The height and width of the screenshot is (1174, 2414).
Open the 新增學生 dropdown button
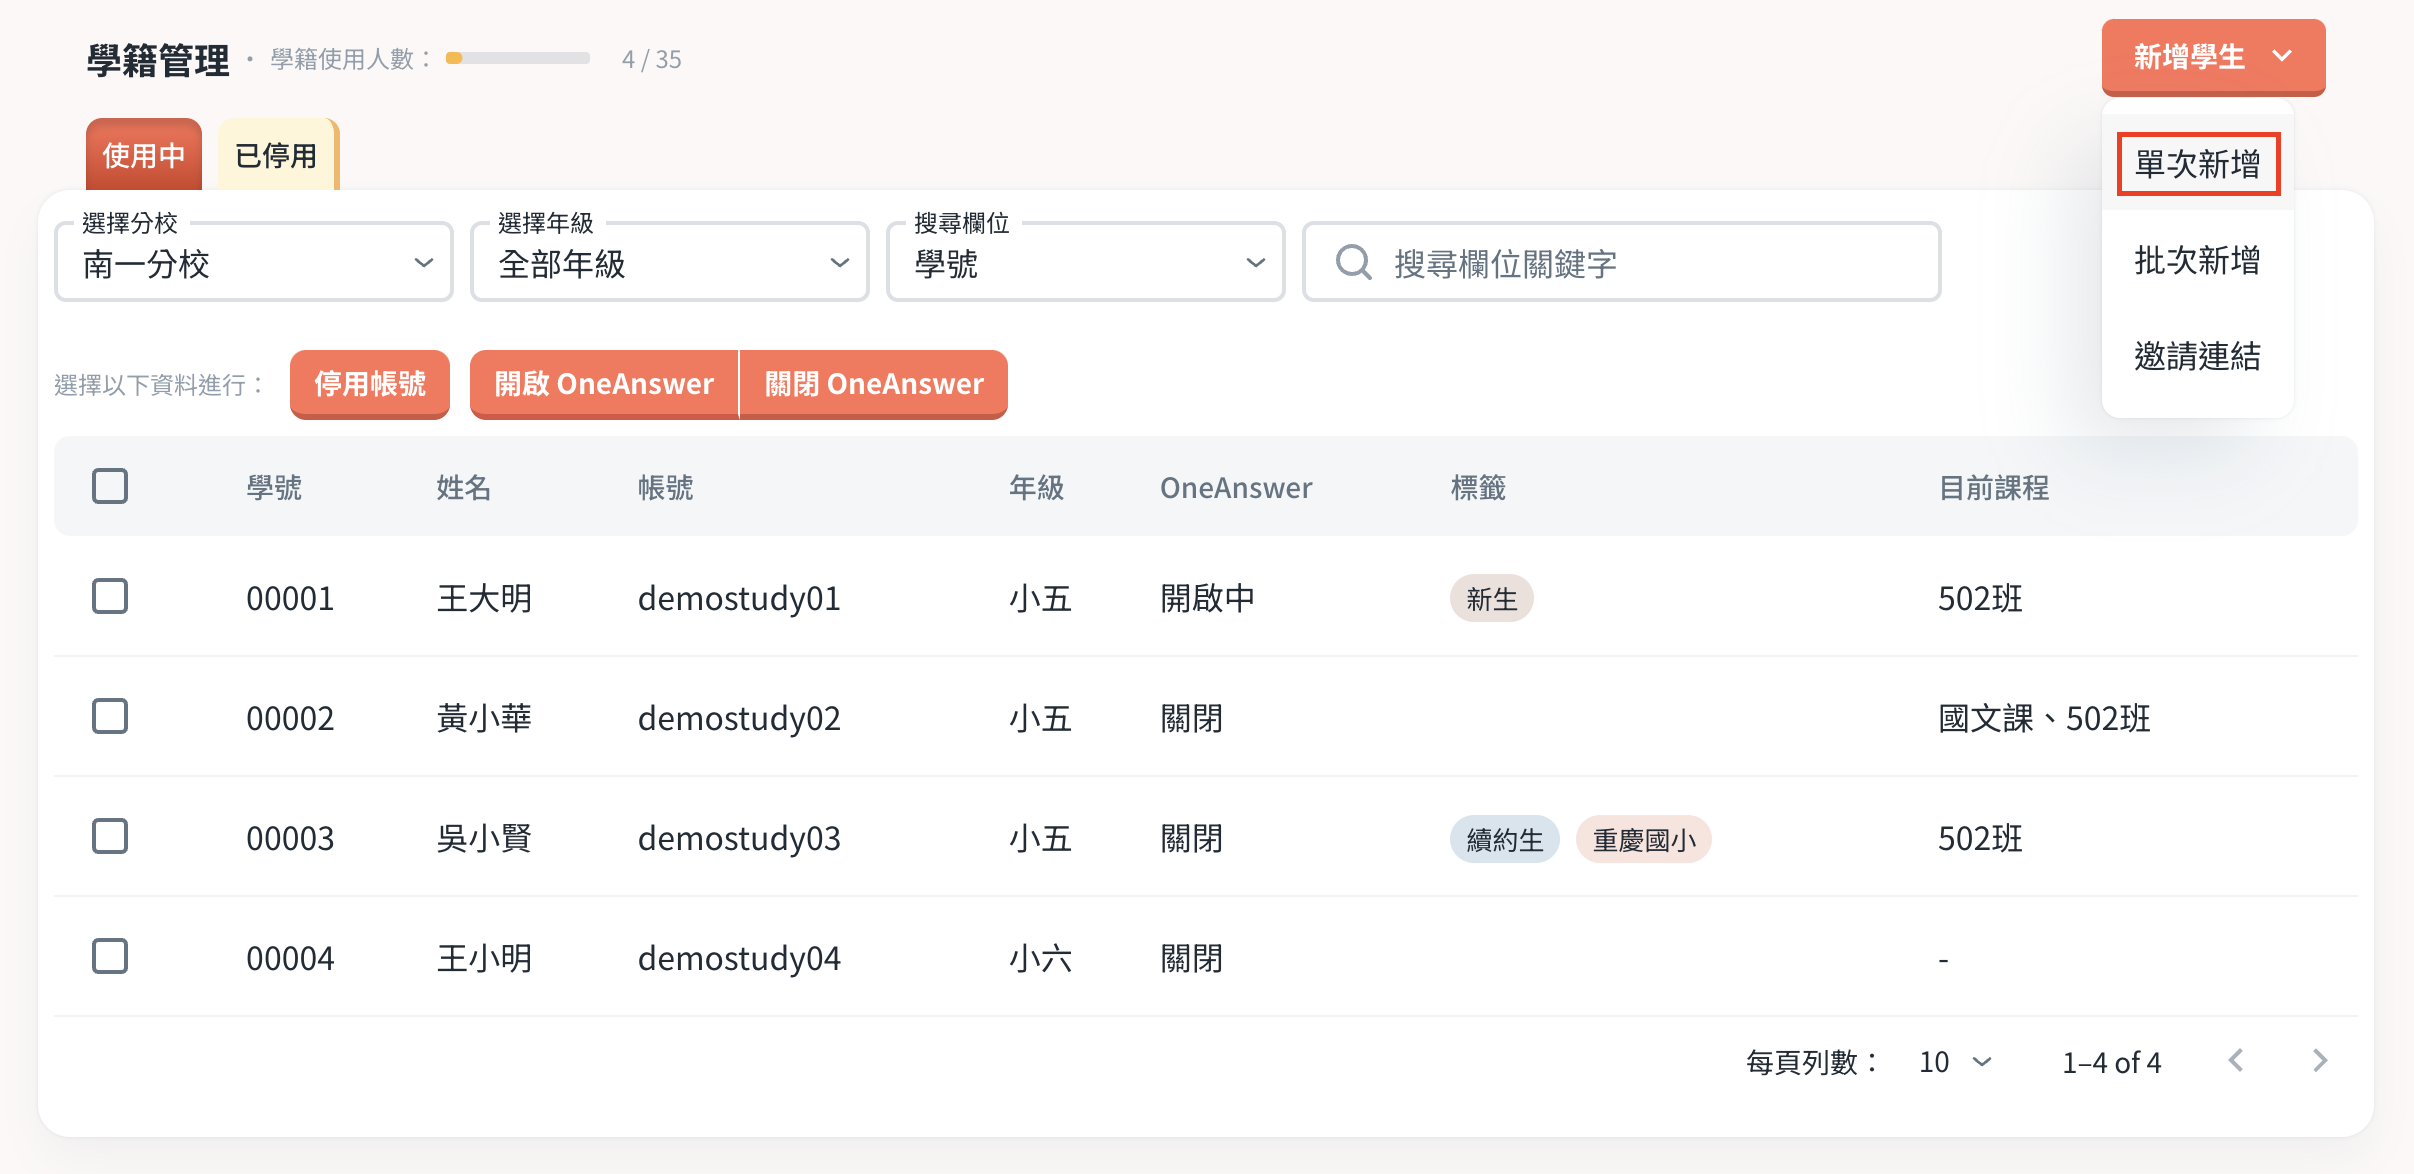click(x=2213, y=57)
